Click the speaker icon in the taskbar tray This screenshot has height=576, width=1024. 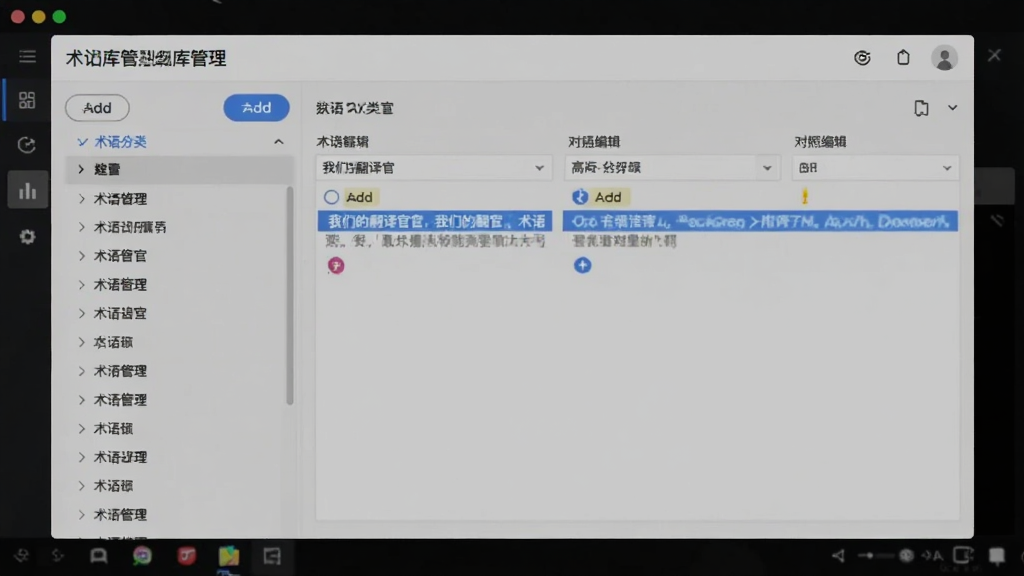838,556
